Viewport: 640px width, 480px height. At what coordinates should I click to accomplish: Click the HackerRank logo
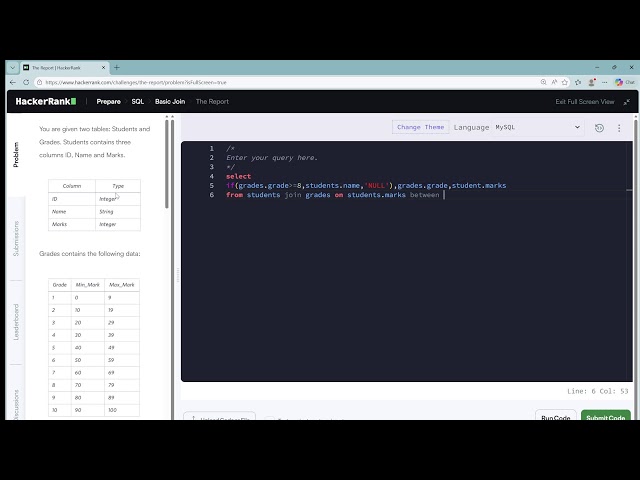[x=46, y=102]
